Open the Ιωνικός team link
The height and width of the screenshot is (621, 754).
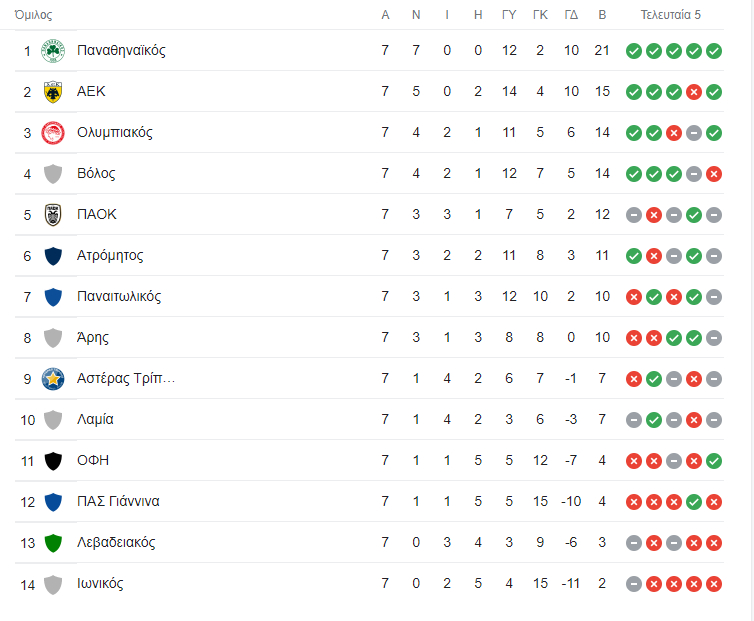click(100, 584)
